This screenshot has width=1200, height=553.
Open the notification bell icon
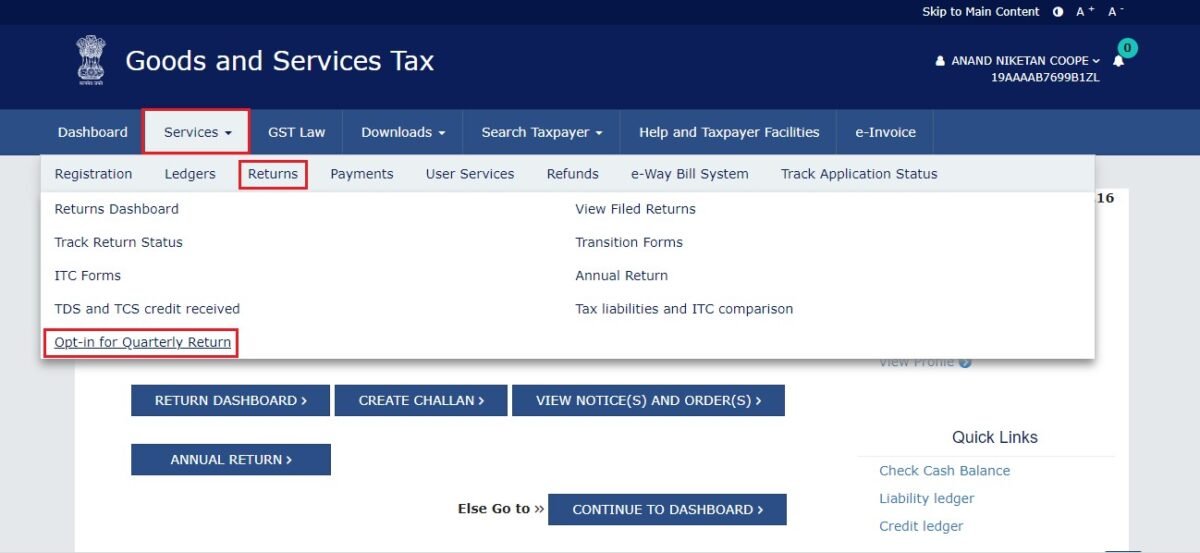(x=1118, y=61)
